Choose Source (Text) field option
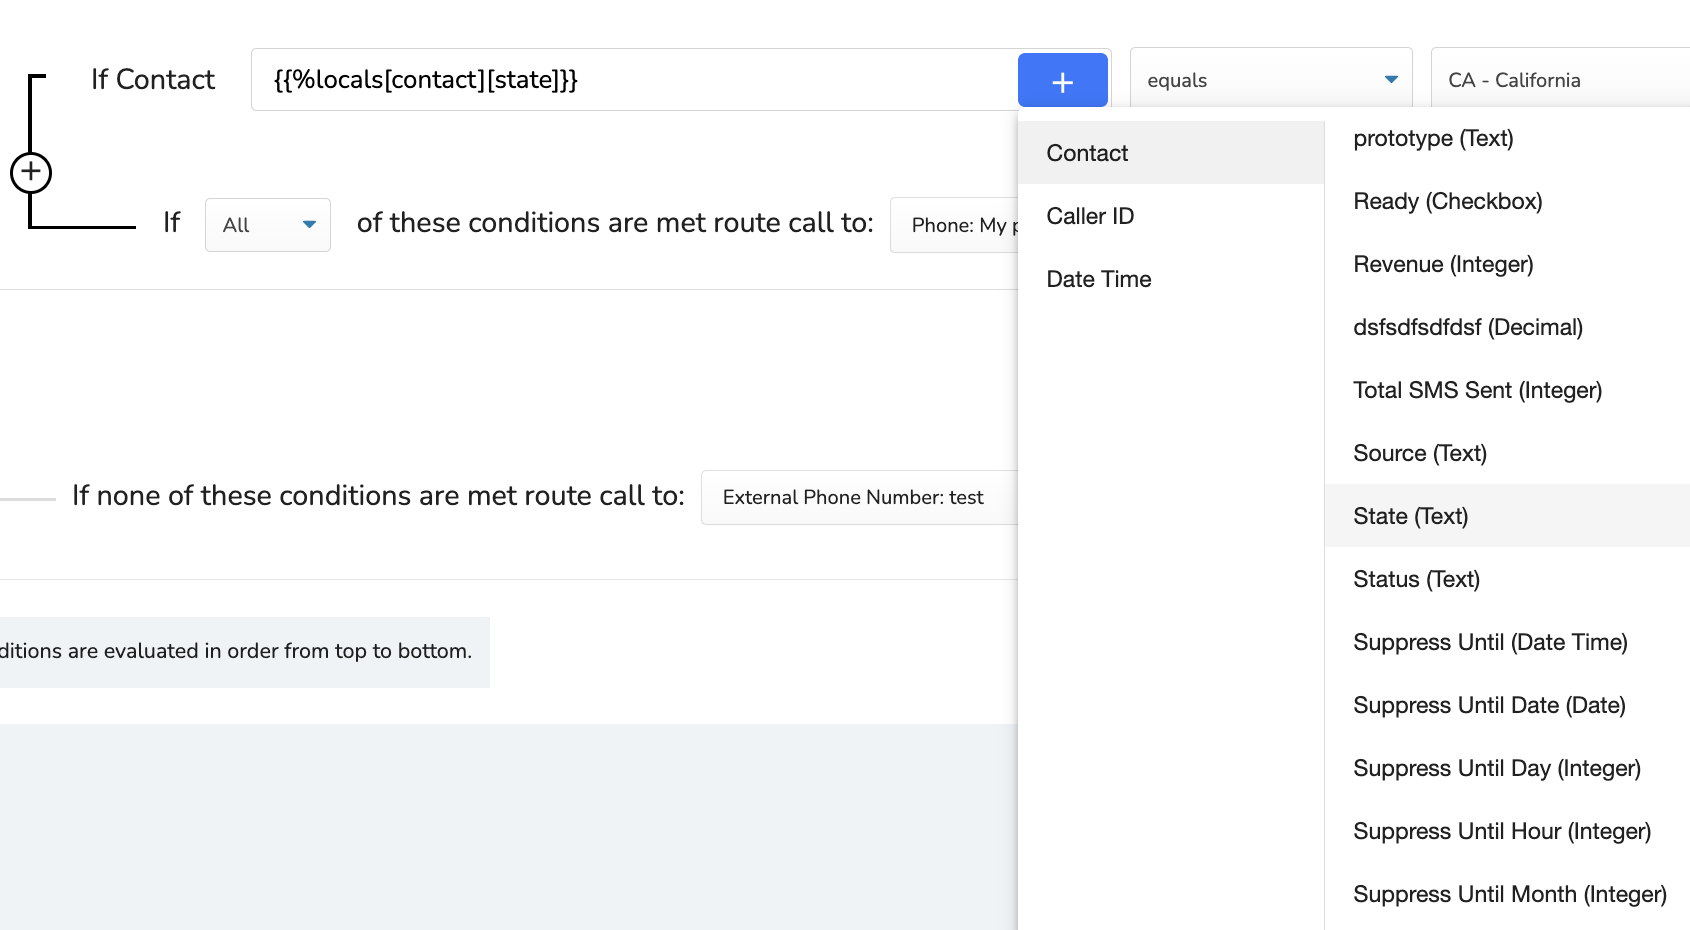 pos(1507,453)
